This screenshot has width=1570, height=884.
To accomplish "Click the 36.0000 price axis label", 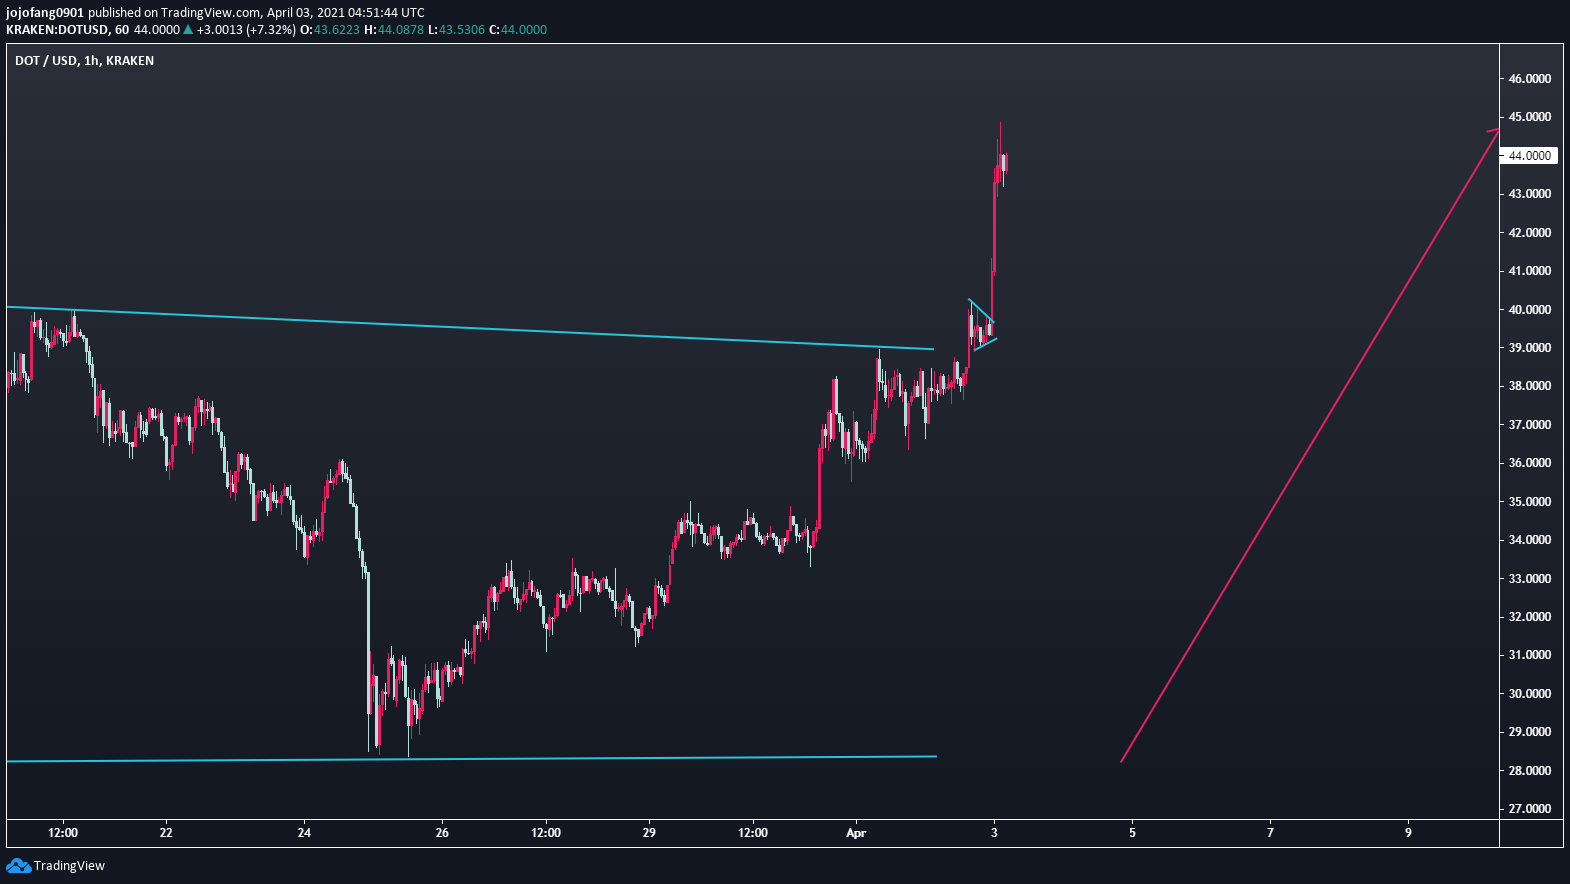I will (1530, 463).
